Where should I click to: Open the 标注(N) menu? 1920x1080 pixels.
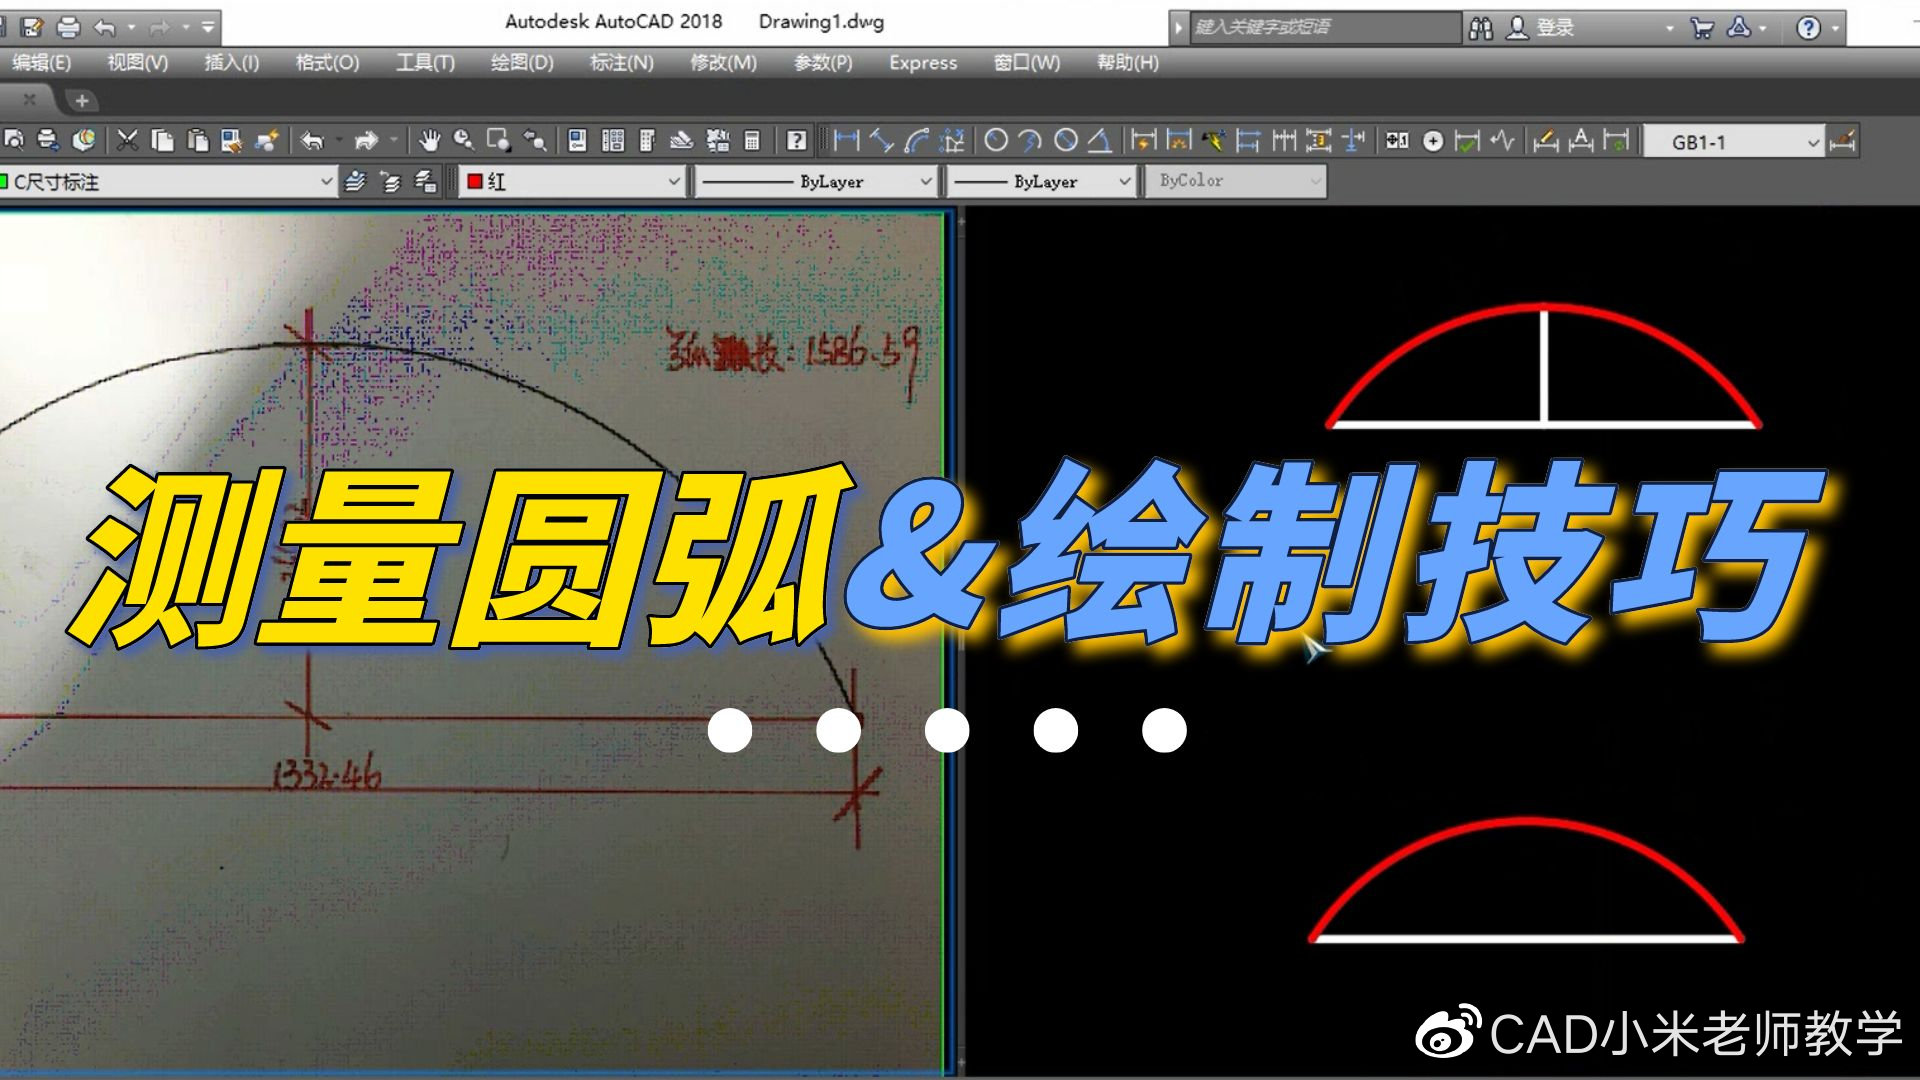[620, 62]
